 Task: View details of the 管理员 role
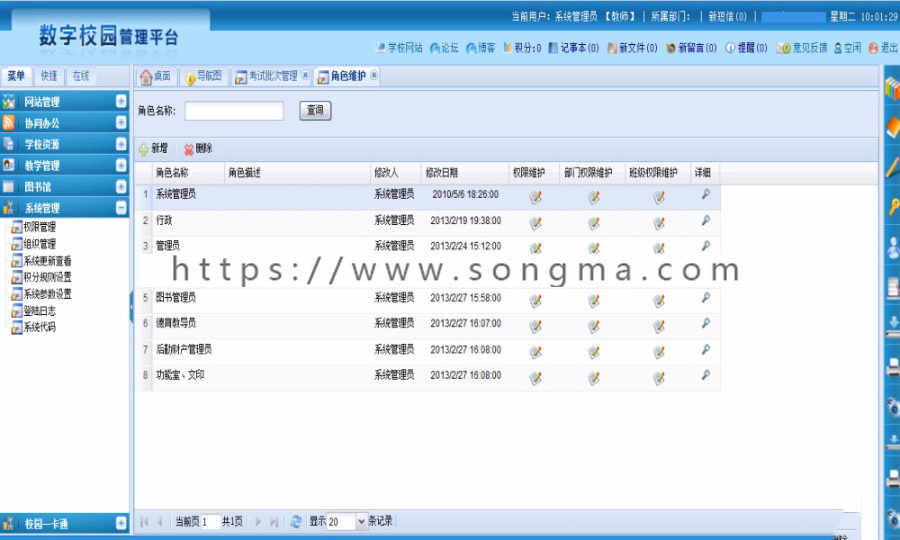[x=706, y=246]
